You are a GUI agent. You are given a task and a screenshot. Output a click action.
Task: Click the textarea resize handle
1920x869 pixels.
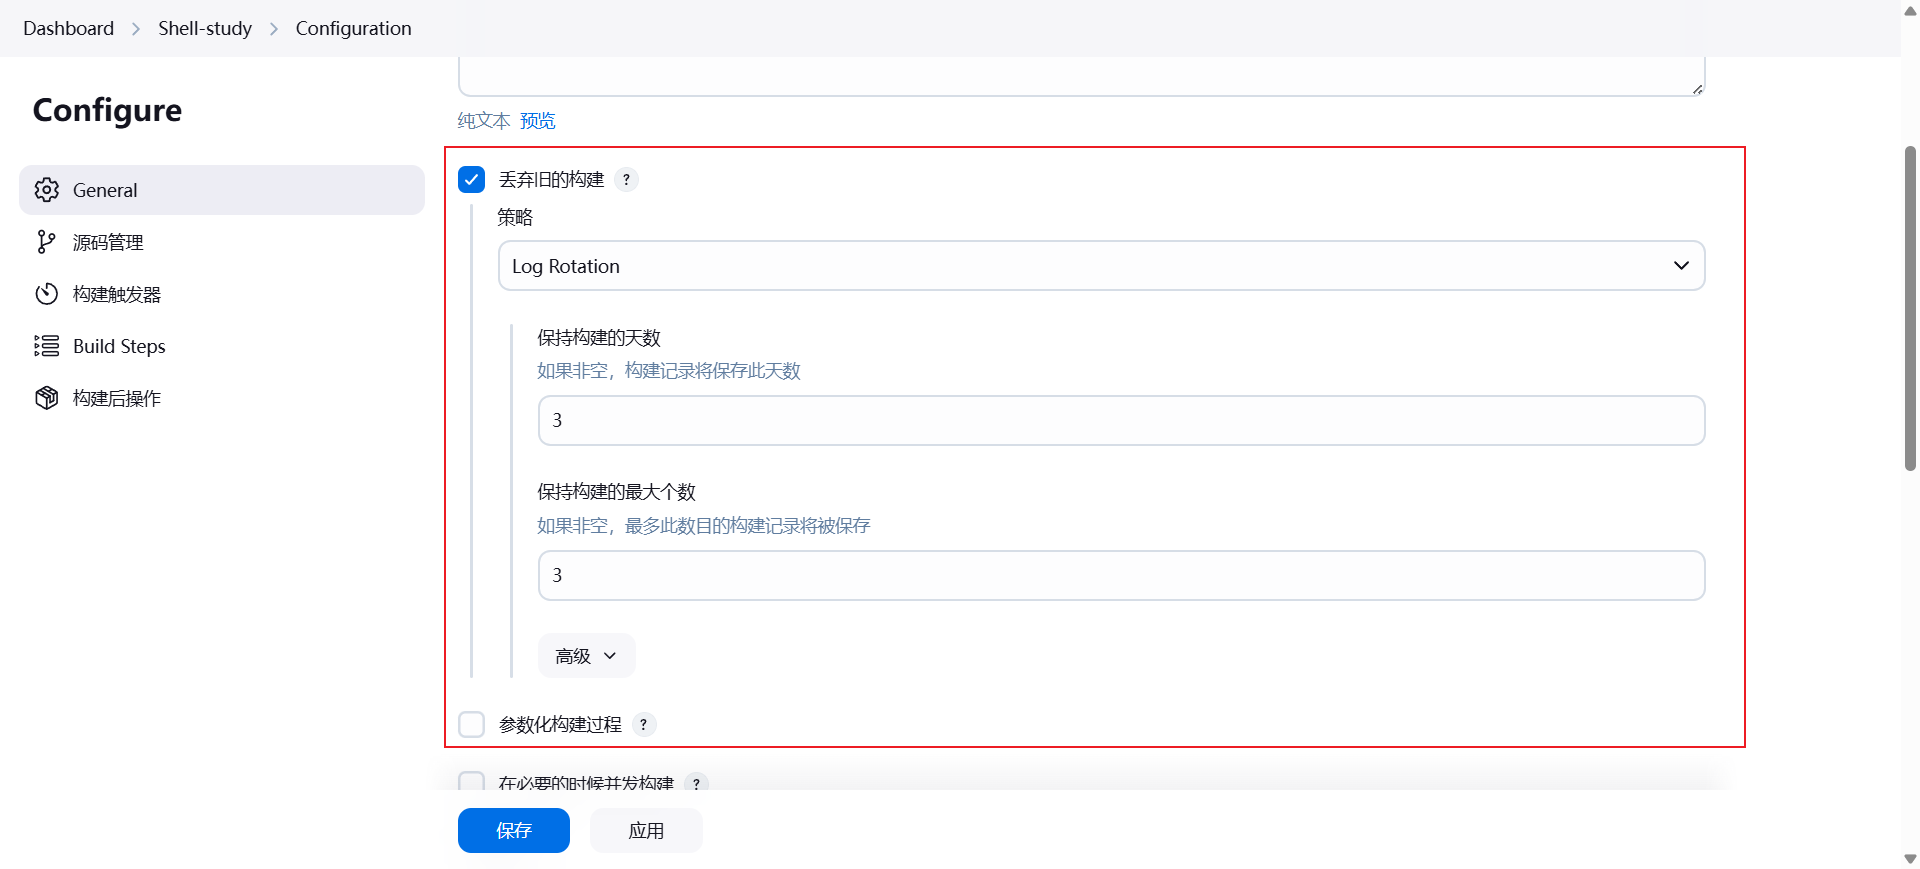[x=1697, y=89]
